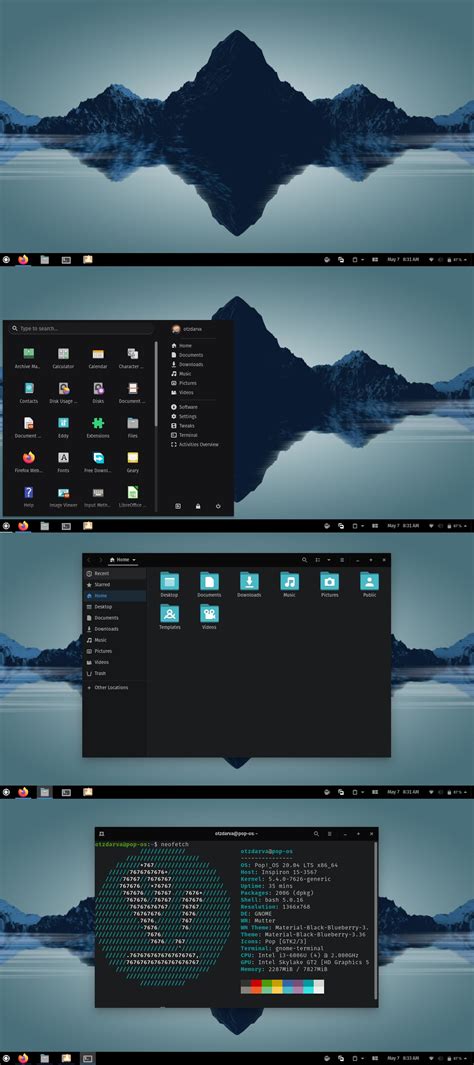Open Settings from the app menu list
This screenshot has height=1065, width=474.
tap(183, 416)
